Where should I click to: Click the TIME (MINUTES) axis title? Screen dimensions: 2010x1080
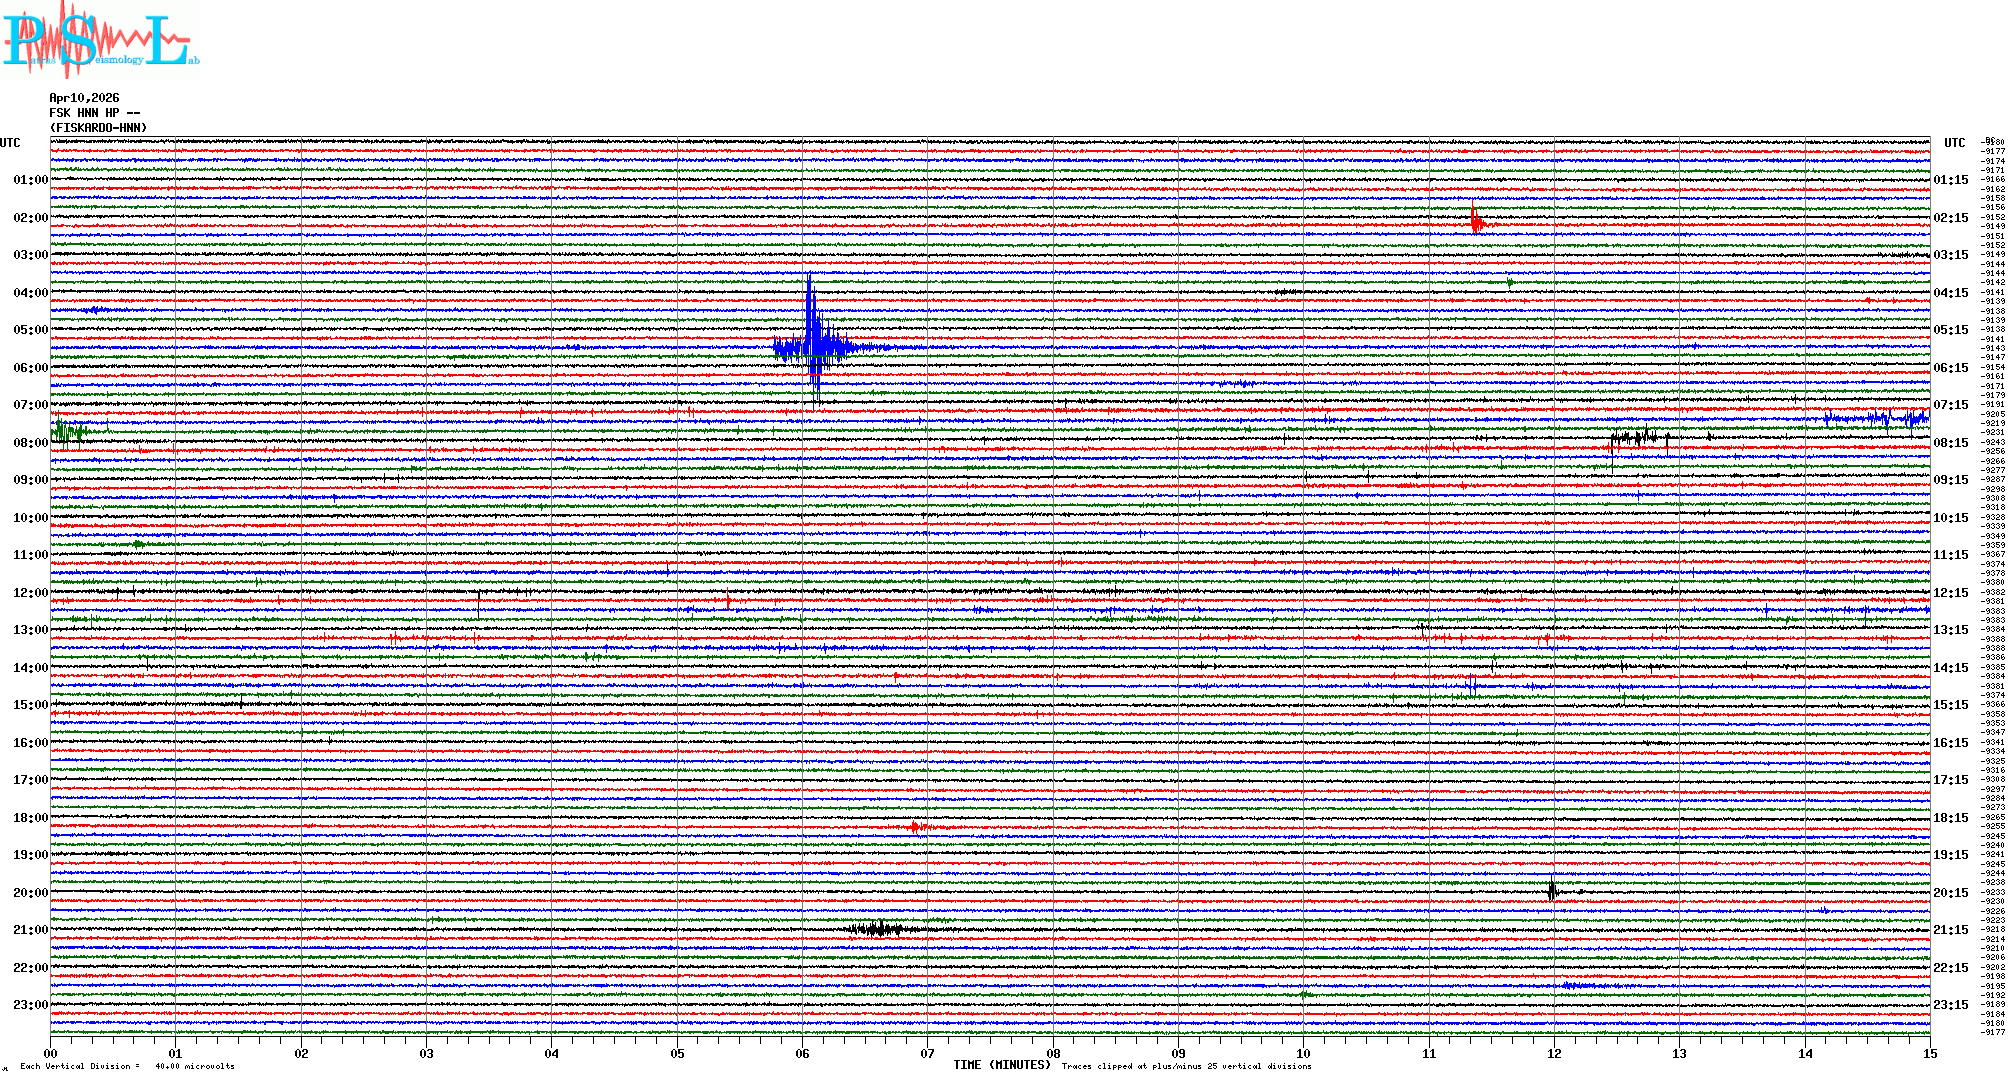[1002, 1065]
